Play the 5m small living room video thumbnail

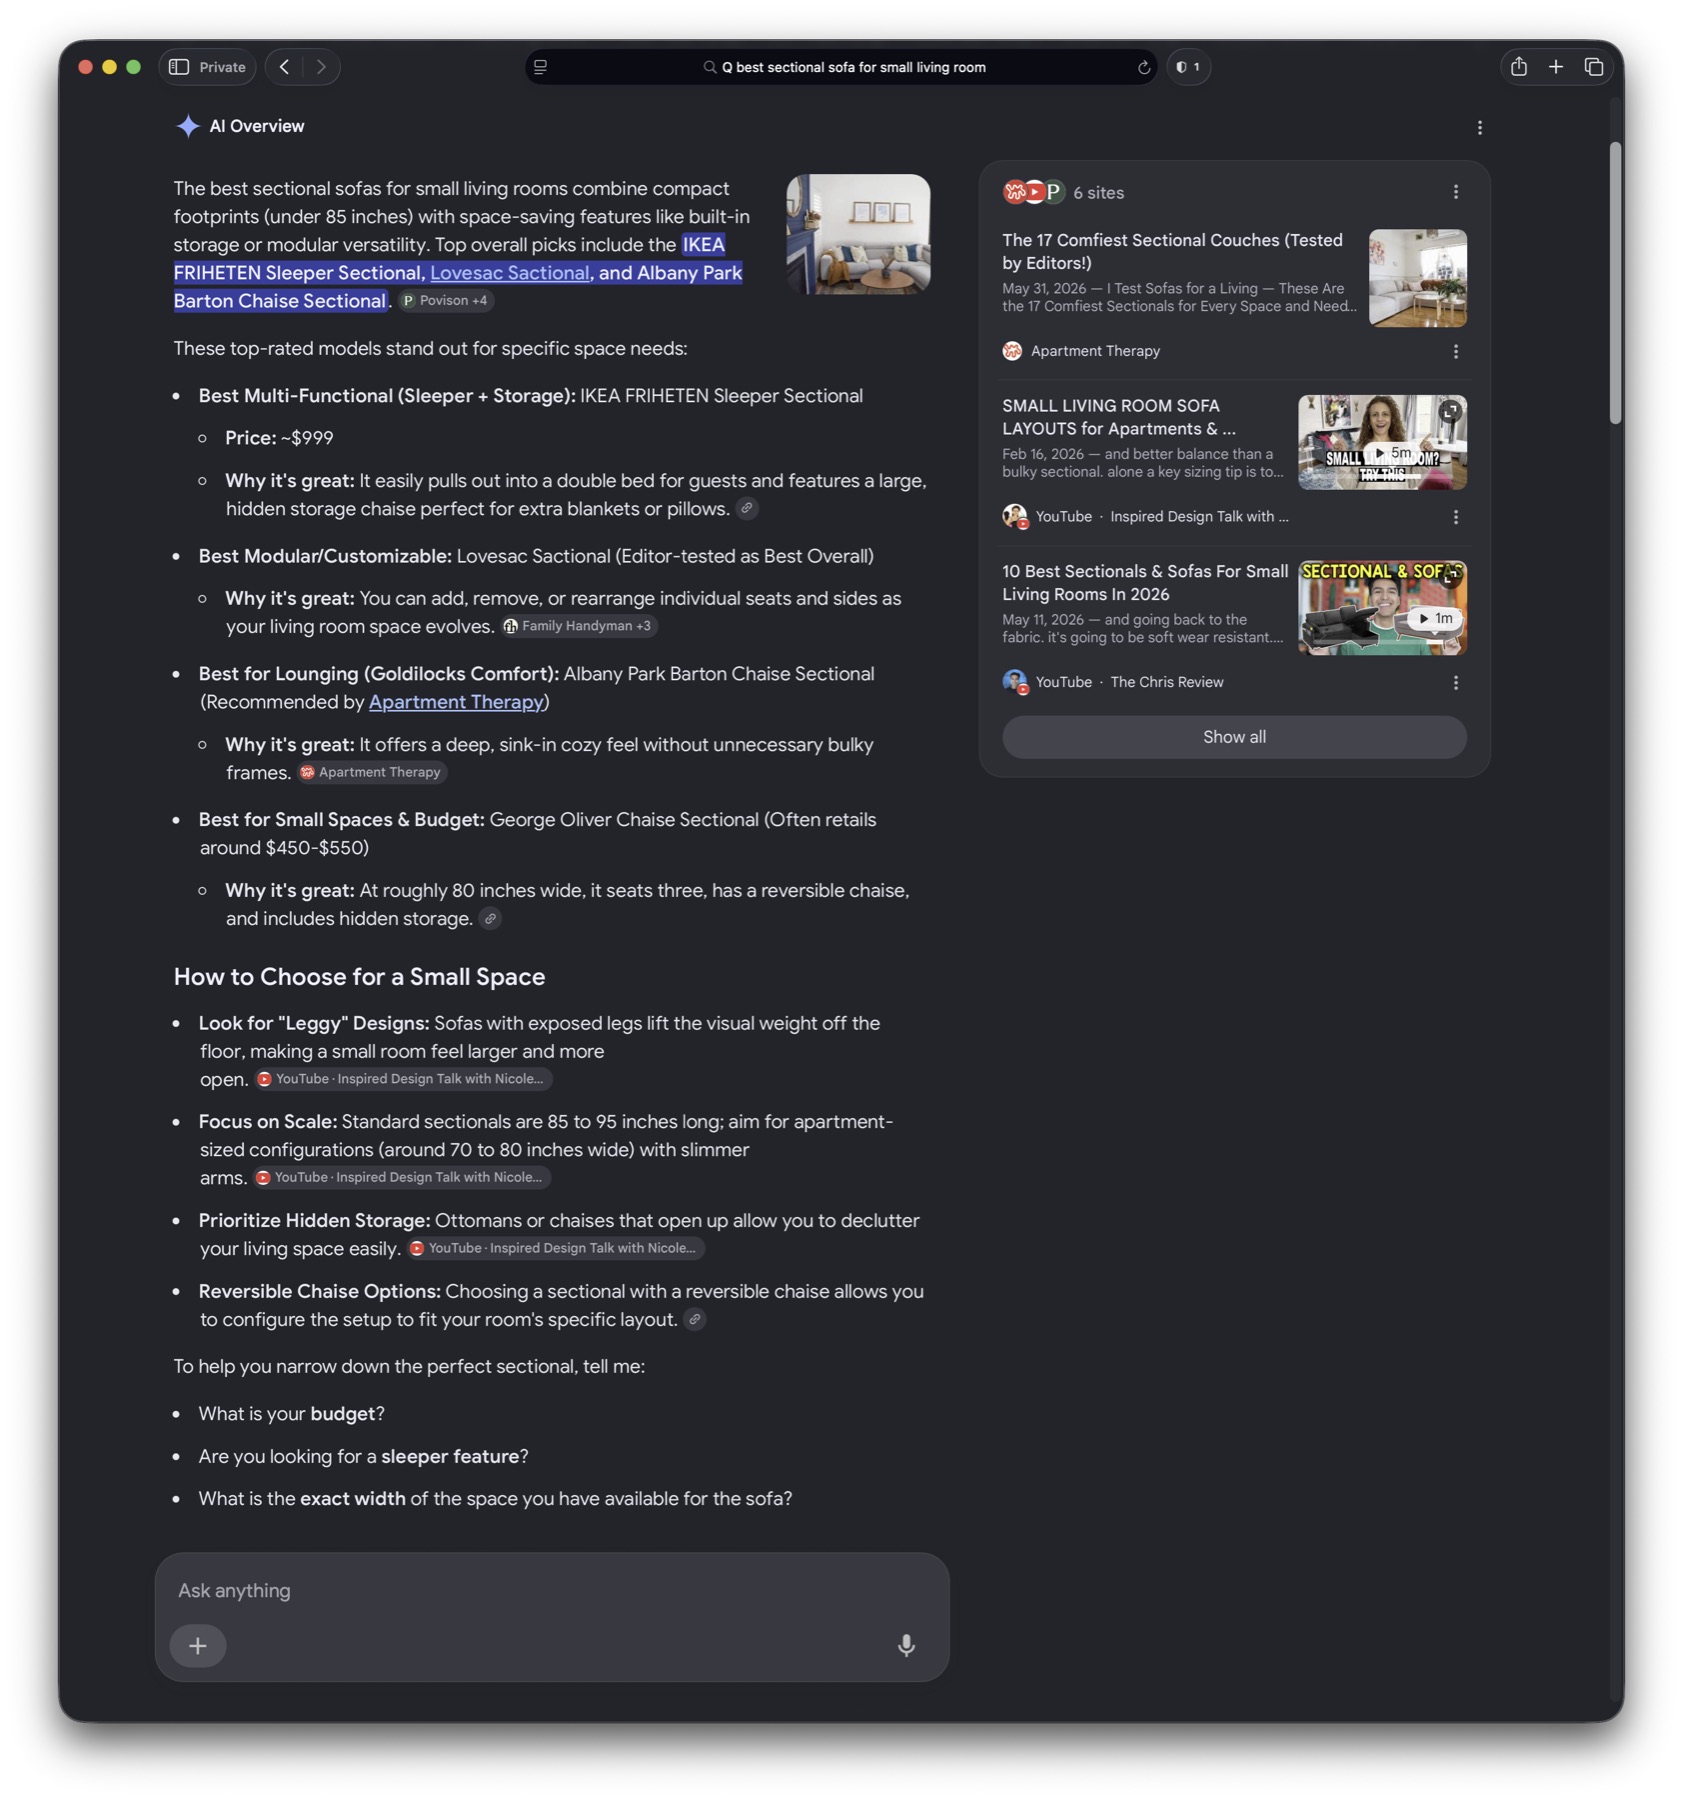coord(1382,442)
